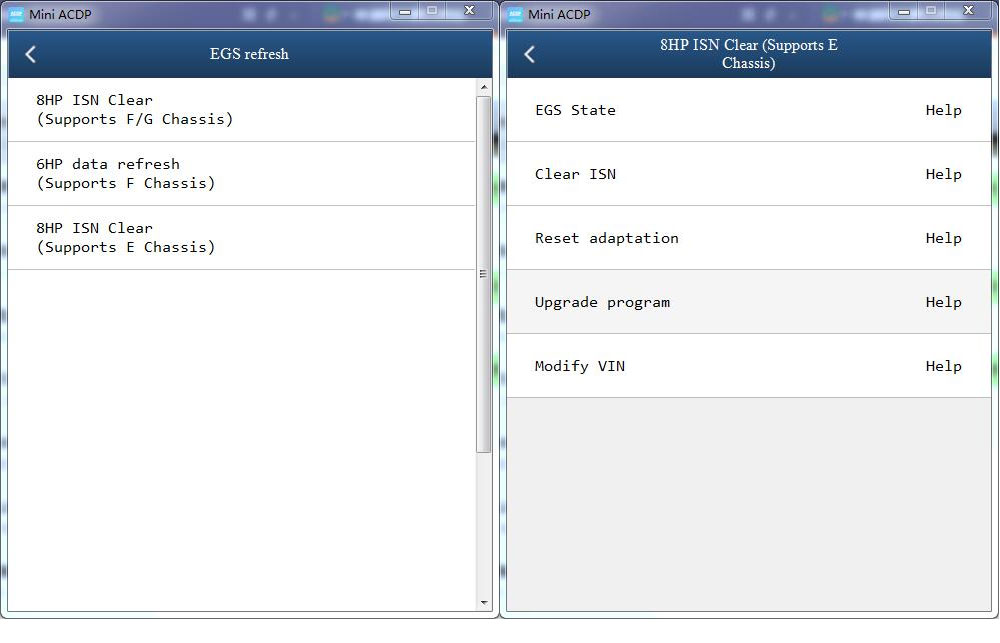This screenshot has height=643, width=1000.
Task: Open Help for EGS State
Action: click(943, 110)
